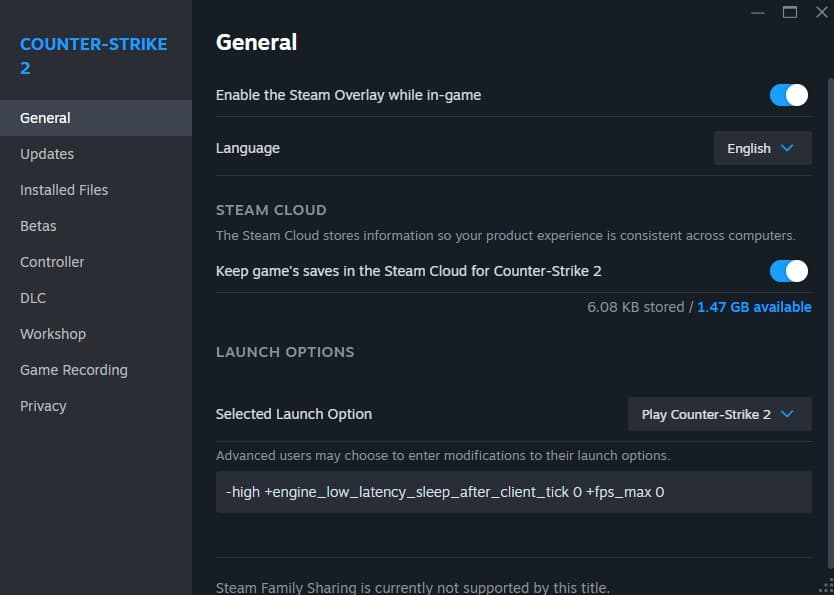View the DLC section
The width and height of the screenshot is (834, 595).
33,298
